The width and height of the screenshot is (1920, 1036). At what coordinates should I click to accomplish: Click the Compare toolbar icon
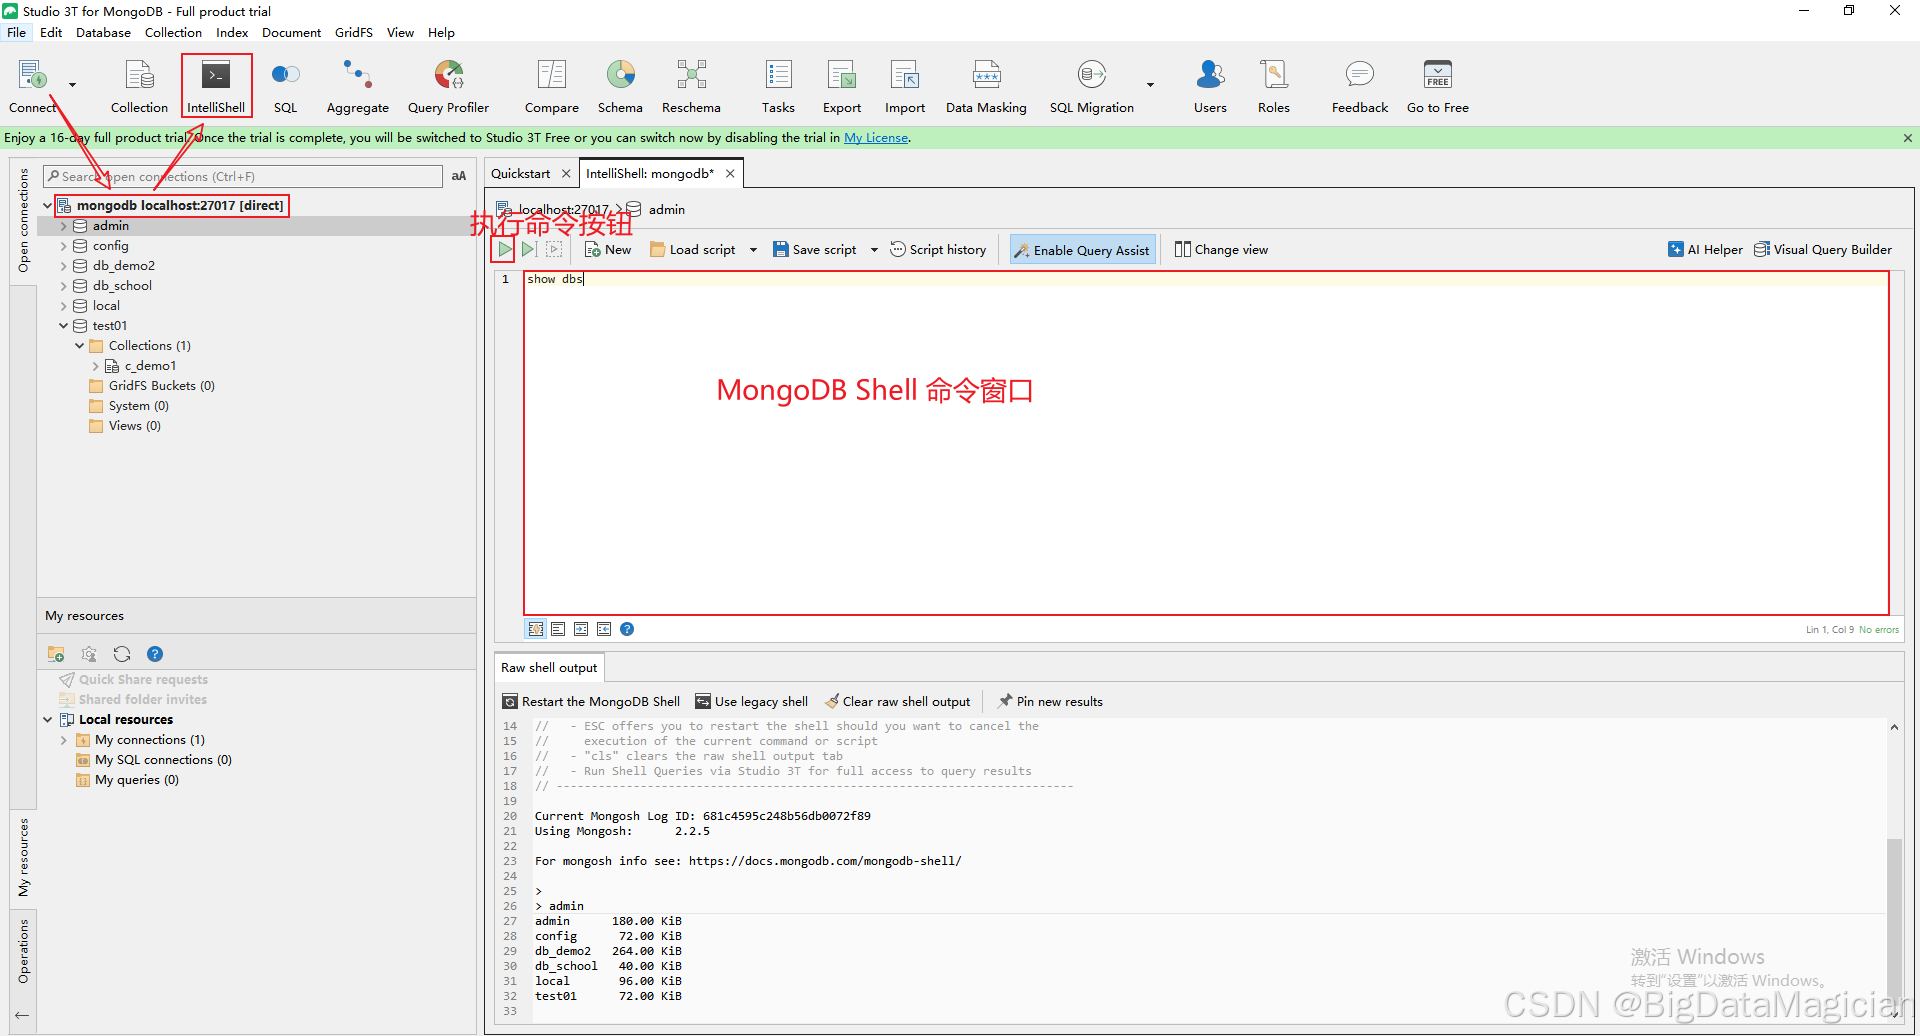point(551,86)
